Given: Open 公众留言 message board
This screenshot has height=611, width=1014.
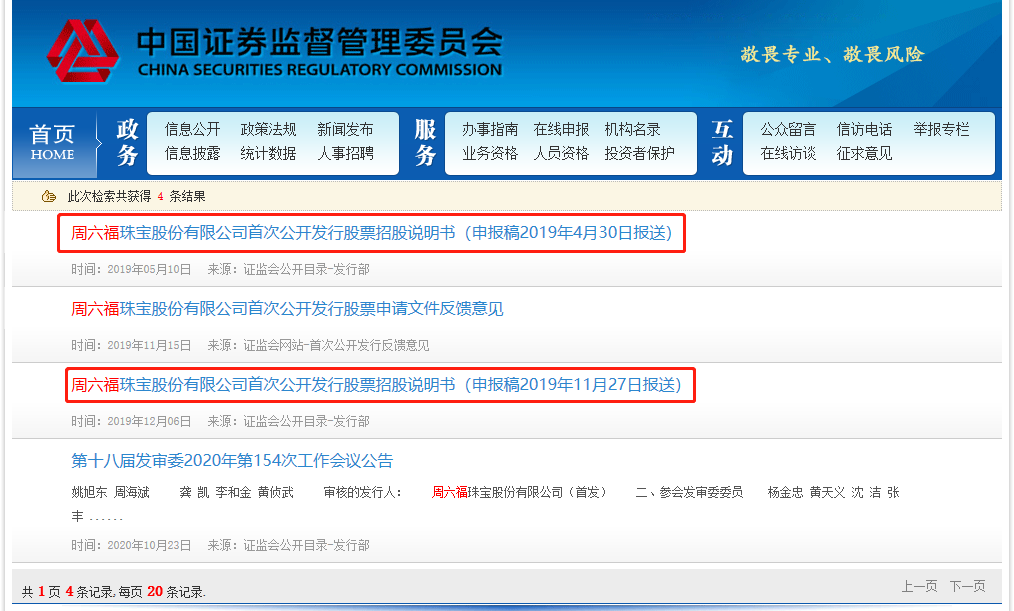Looking at the screenshot, I should (788, 129).
